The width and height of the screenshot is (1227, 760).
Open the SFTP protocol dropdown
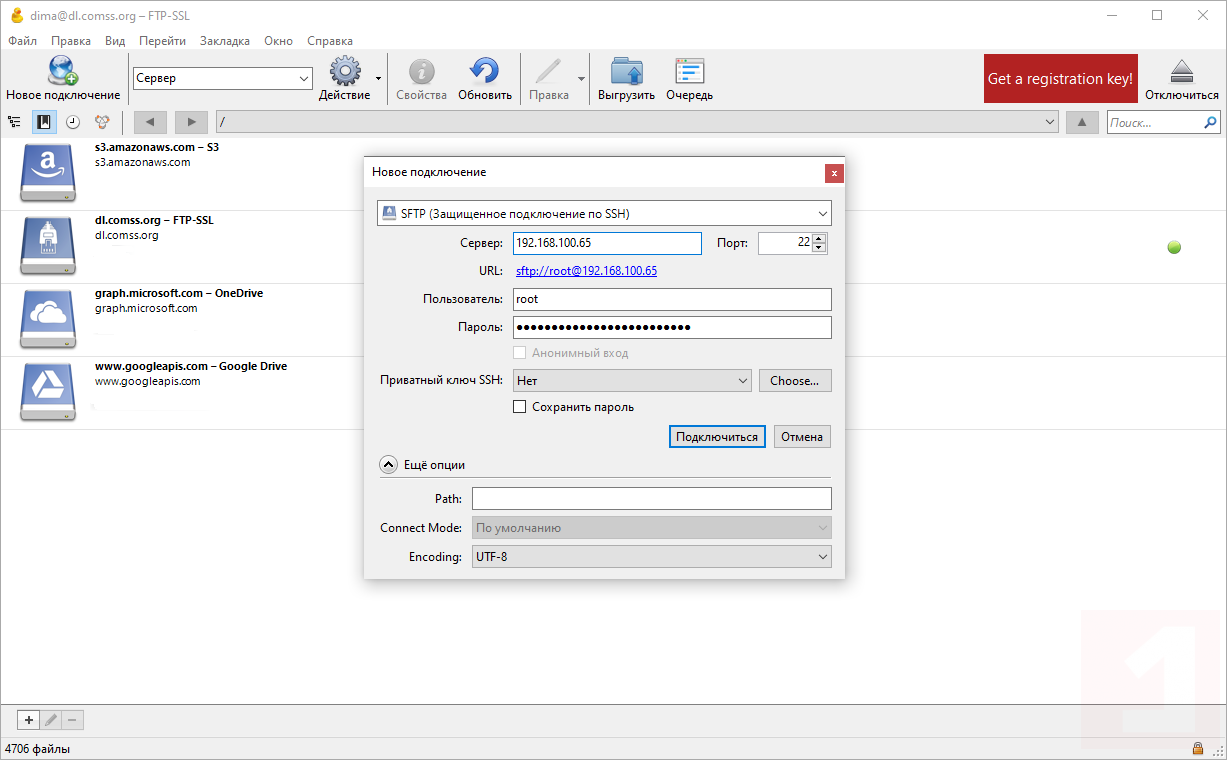[x=604, y=213]
